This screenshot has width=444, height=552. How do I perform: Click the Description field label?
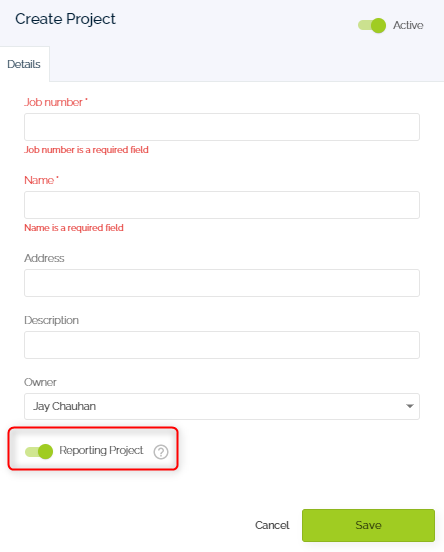pos(51,320)
